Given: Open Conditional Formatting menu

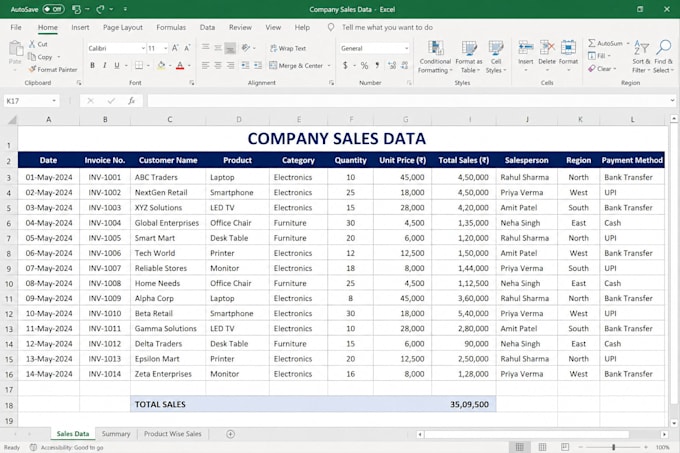Looking at the screenshot, I should (x=435, y=57).
